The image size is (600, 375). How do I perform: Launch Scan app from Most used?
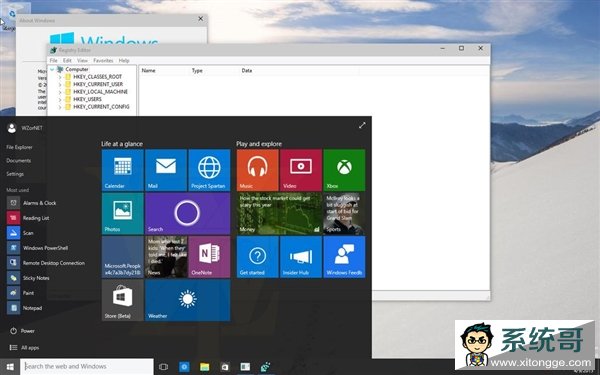click(21, 233)
